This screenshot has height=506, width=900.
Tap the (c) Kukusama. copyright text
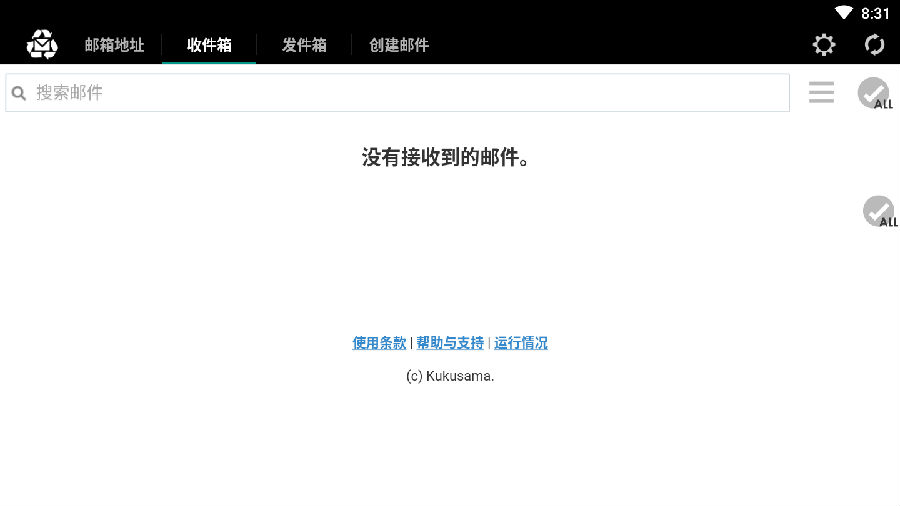pyautogui.click(x=450, y=376)
